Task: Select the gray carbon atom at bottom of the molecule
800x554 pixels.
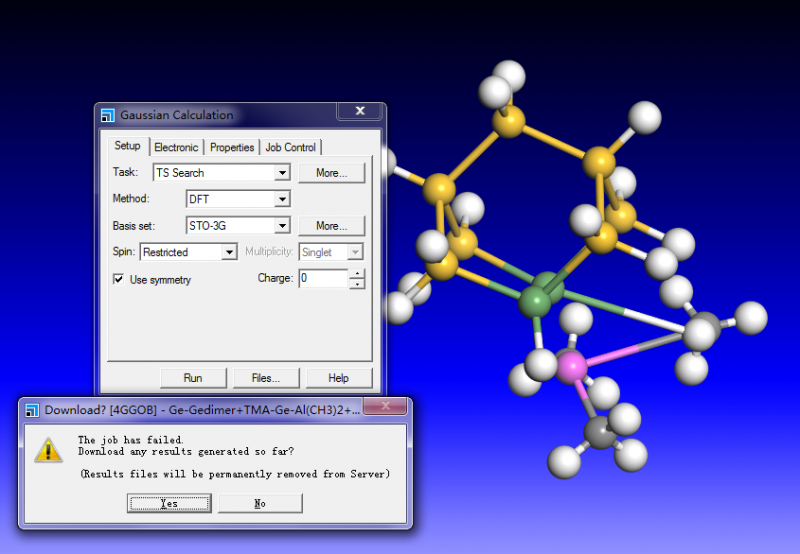Action: click(x=599, y=433)
